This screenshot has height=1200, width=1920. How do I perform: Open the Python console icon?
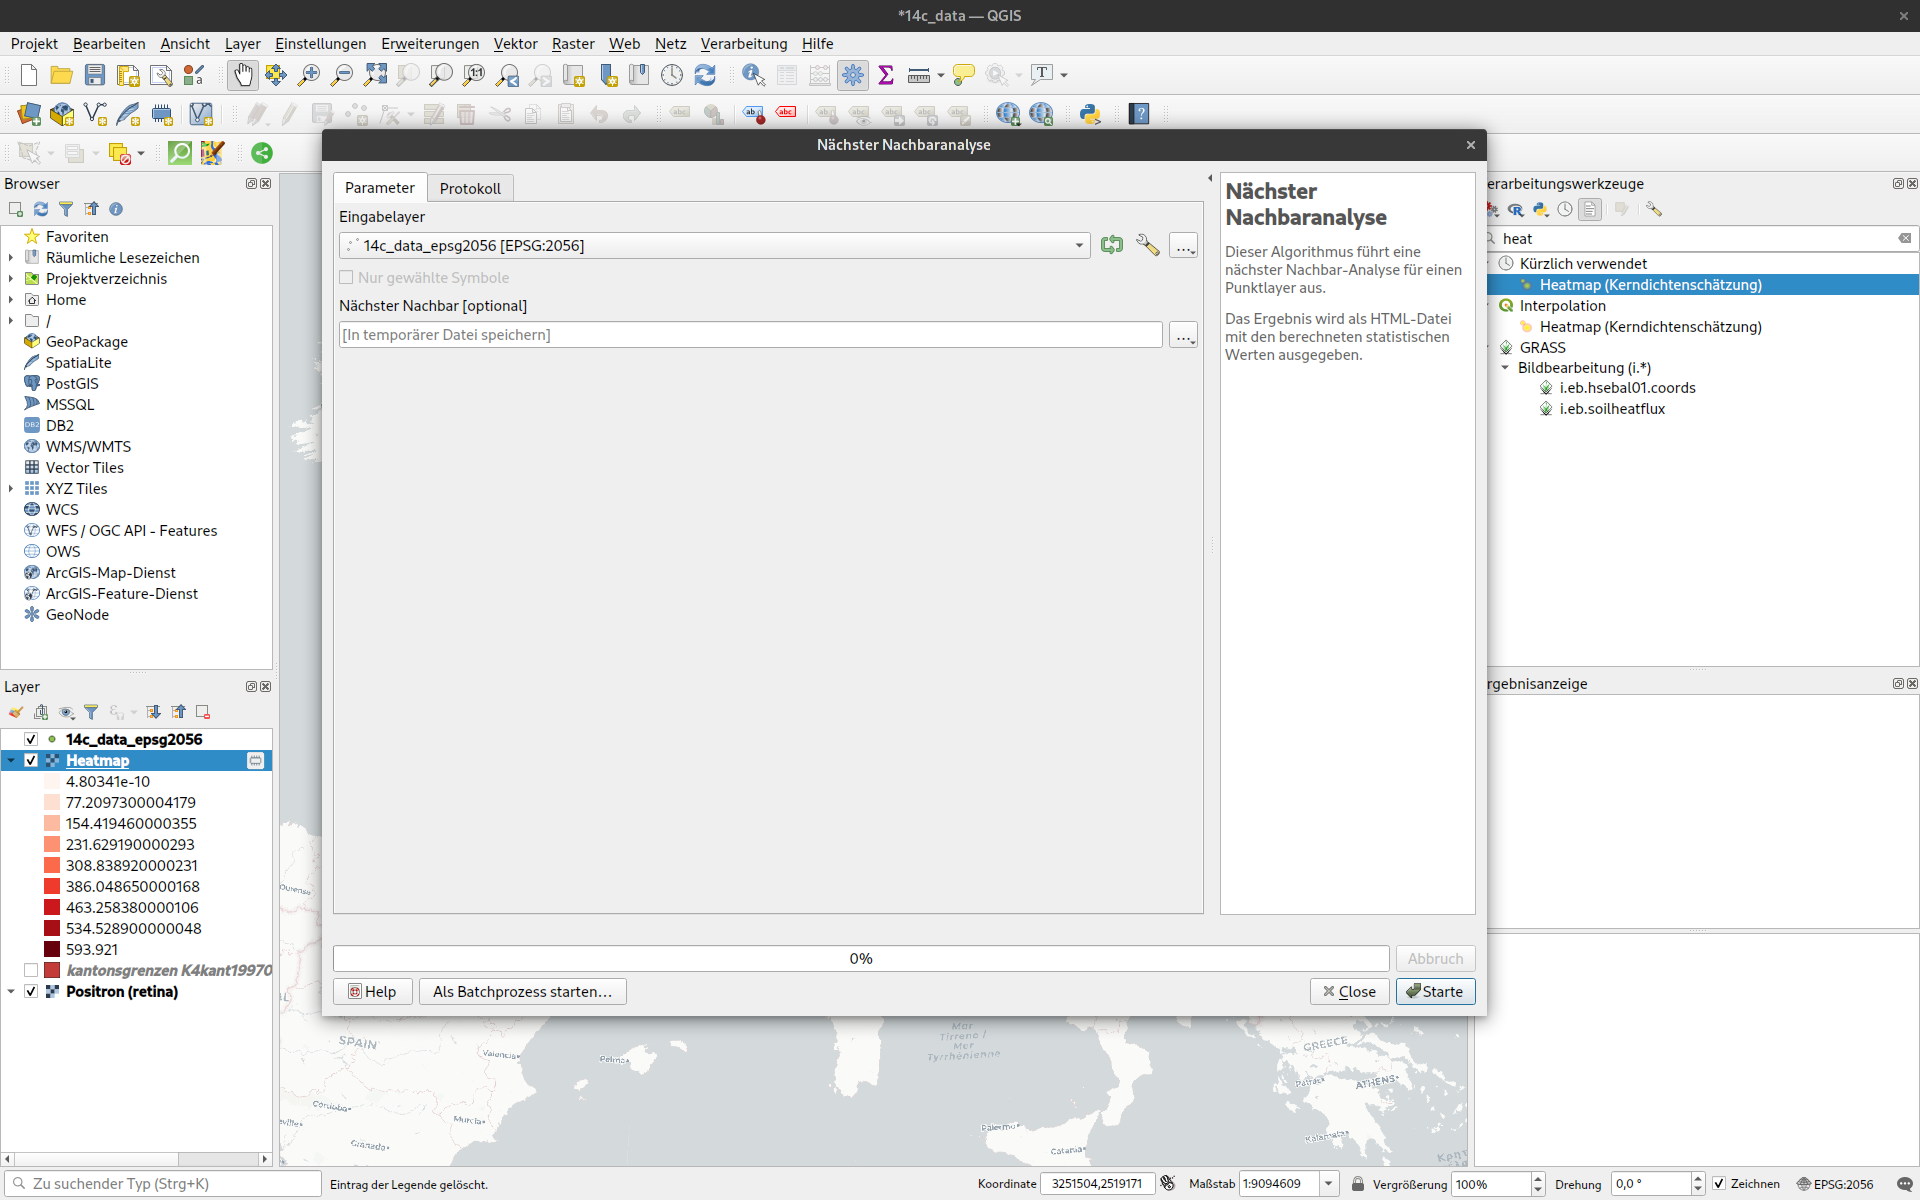point(1090,114)
